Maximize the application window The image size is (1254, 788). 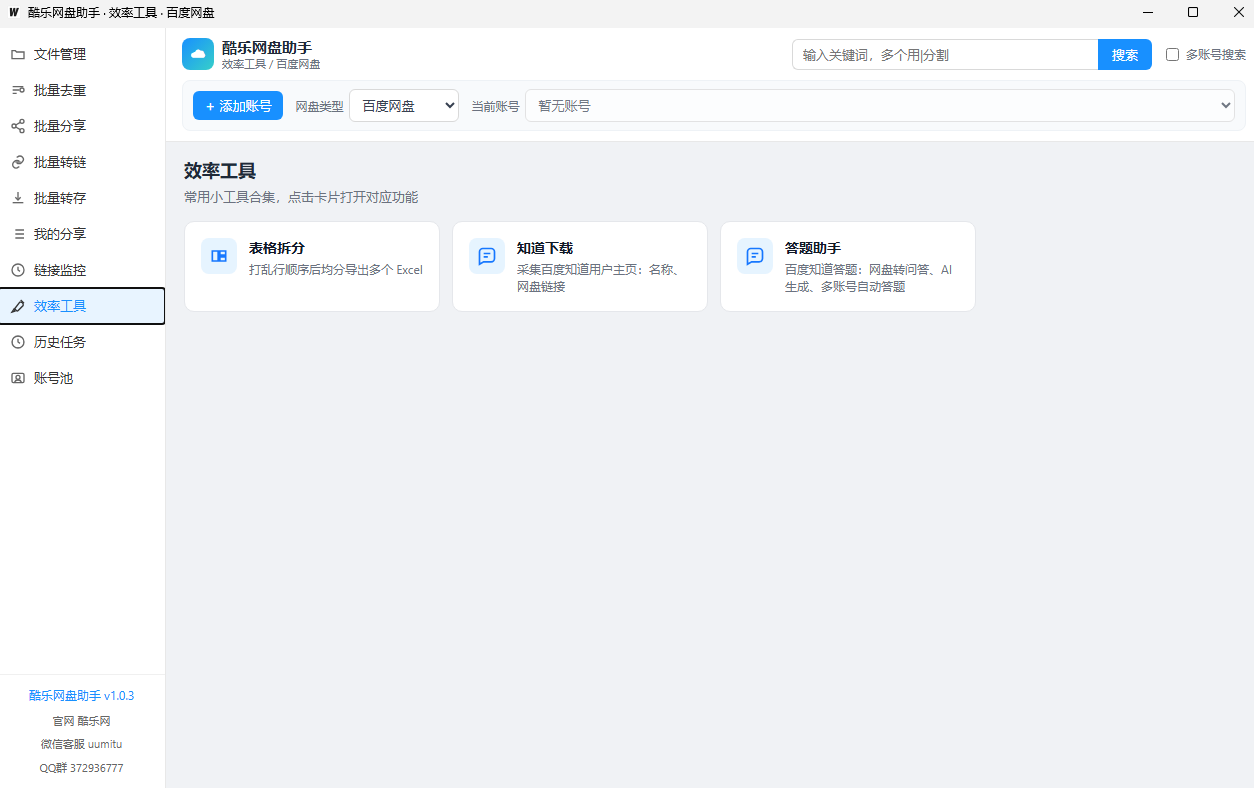1193,12
